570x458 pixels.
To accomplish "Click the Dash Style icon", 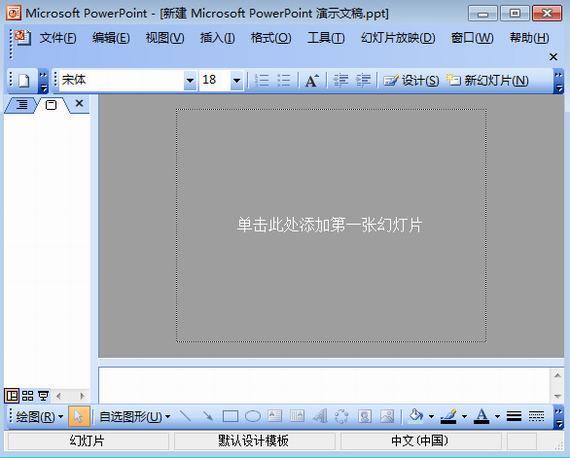I will pos(536,416).
